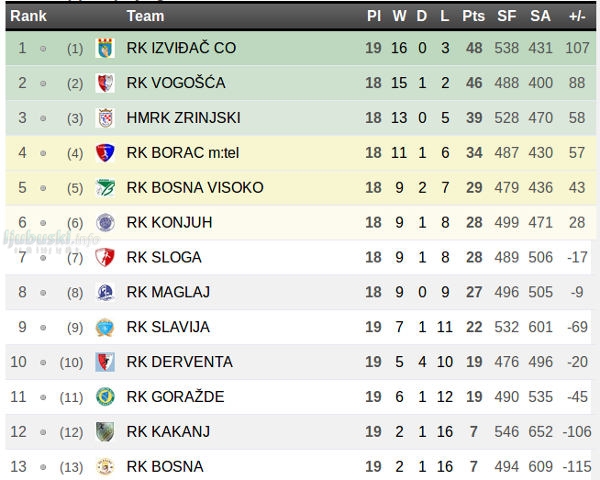The width and height of the screenshot is (600, 480).
Task: Select the RK BOSNA table row
Action: click(300, 466)
